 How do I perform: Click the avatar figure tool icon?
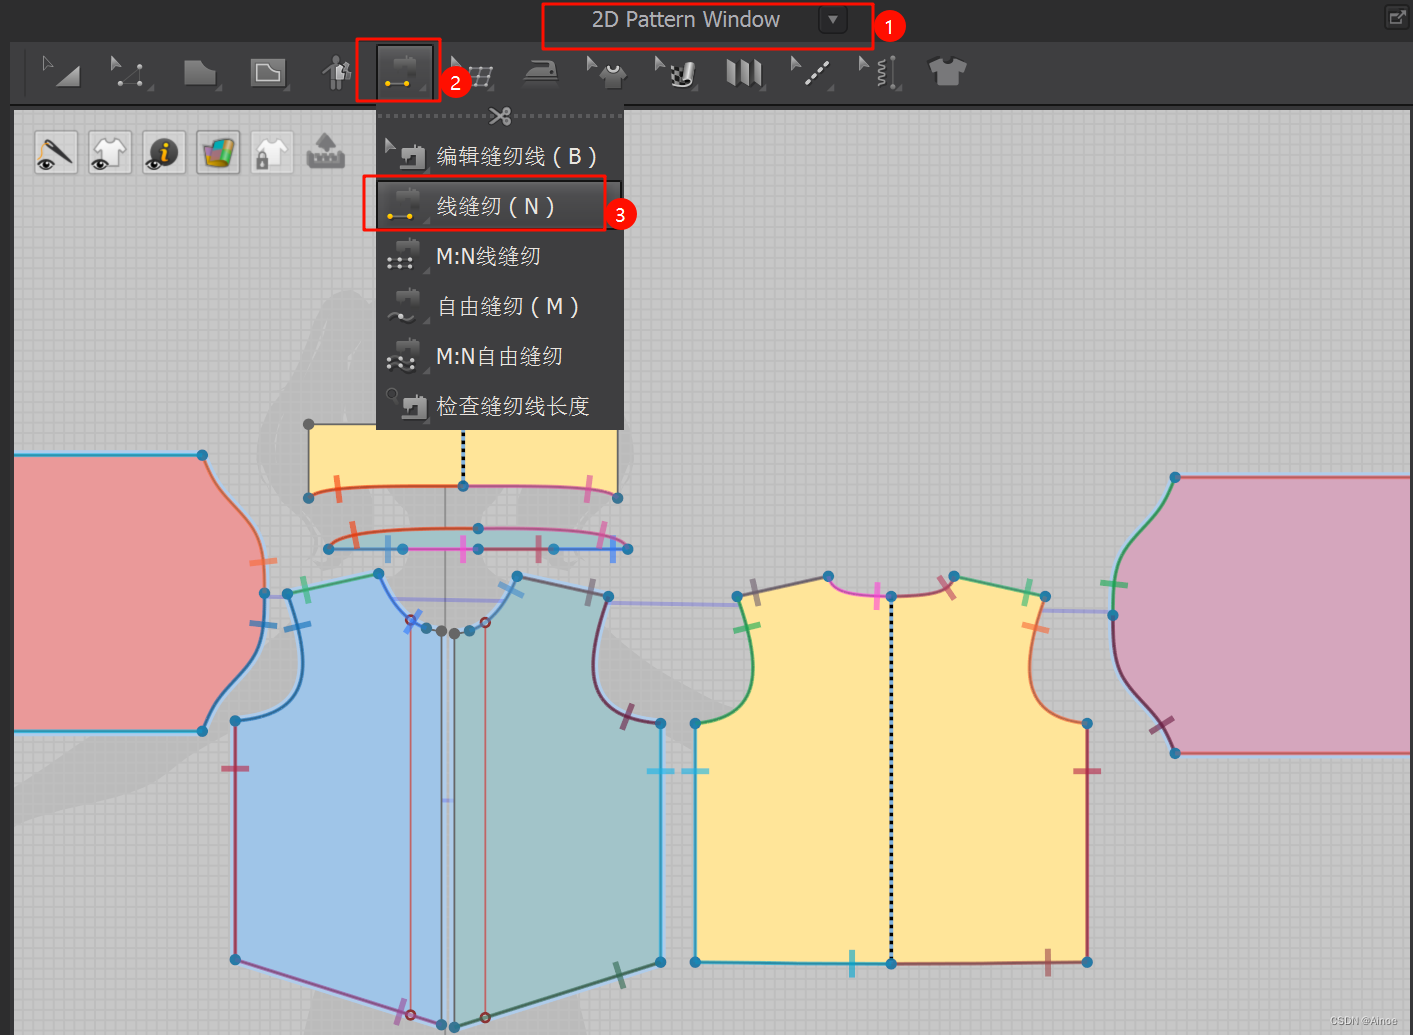(337, 72)
